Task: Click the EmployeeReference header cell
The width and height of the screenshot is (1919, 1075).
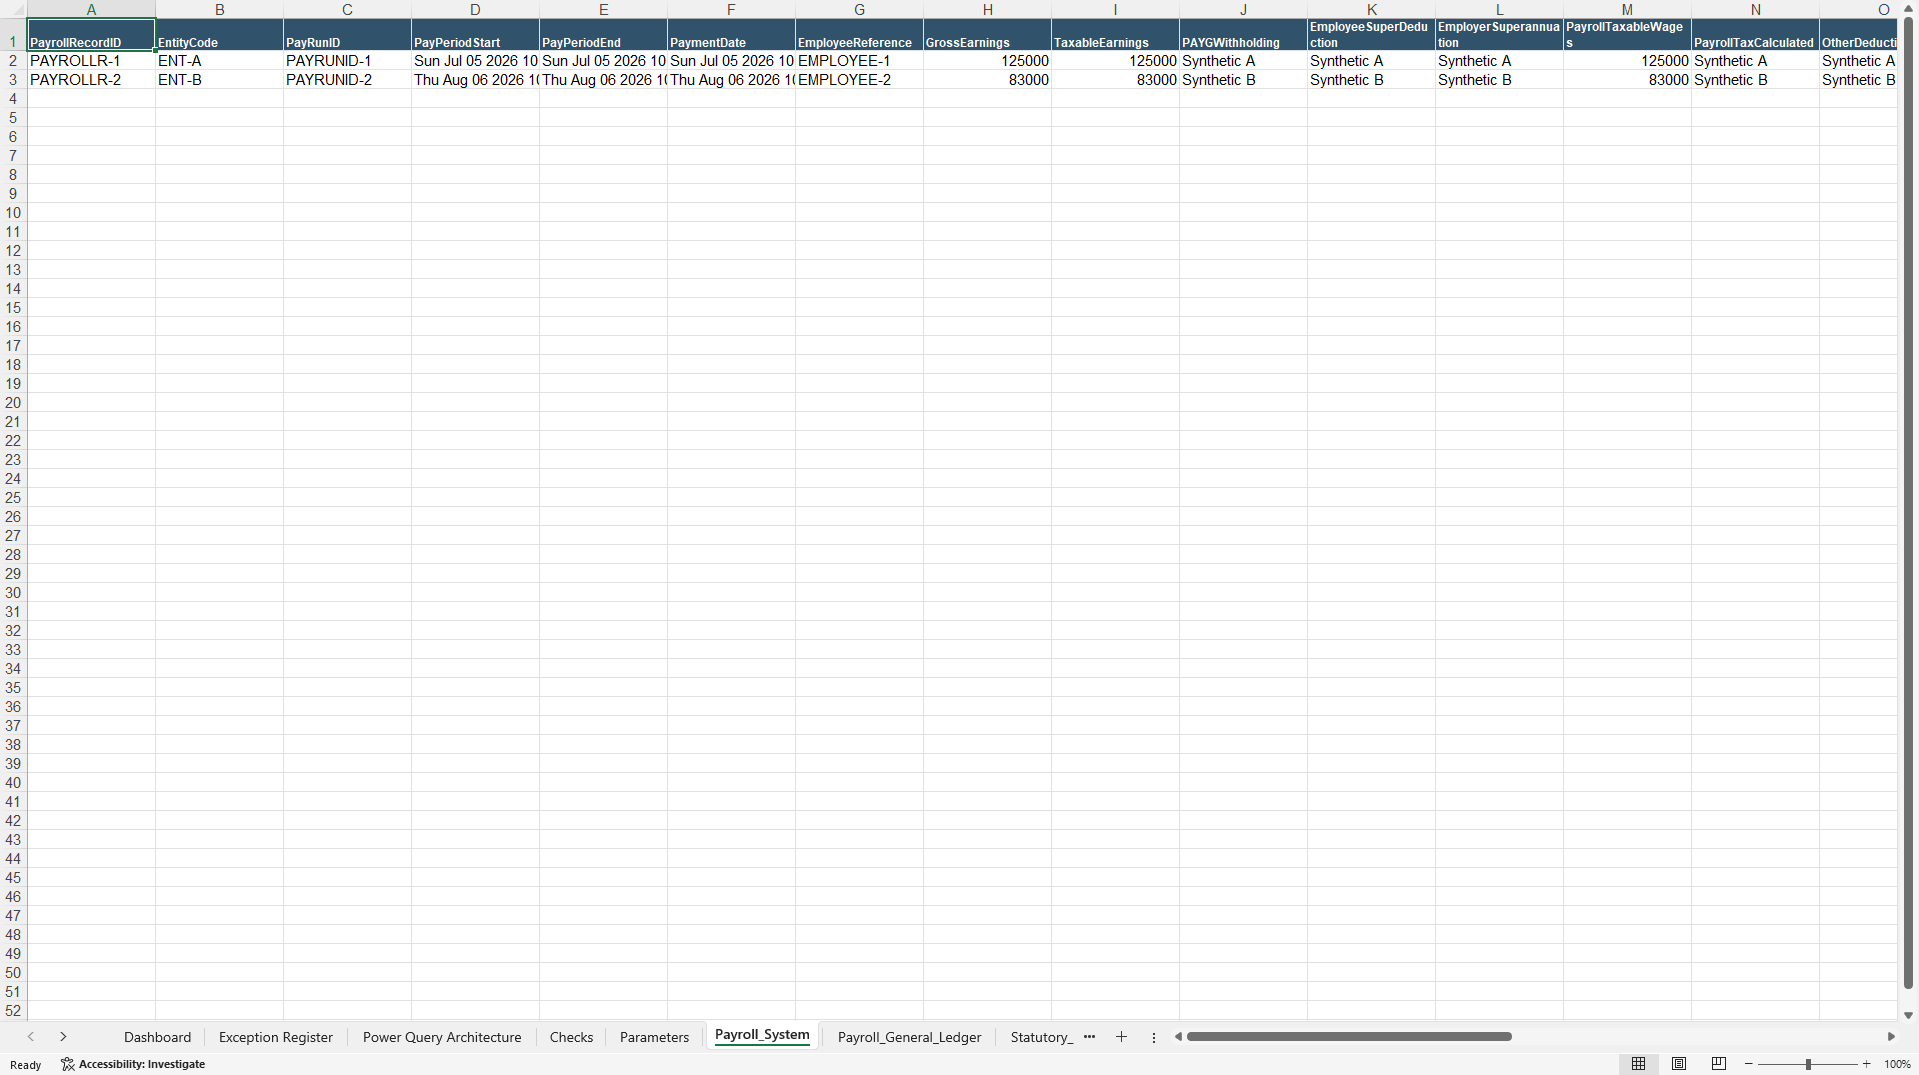Action: pos(859,35)
